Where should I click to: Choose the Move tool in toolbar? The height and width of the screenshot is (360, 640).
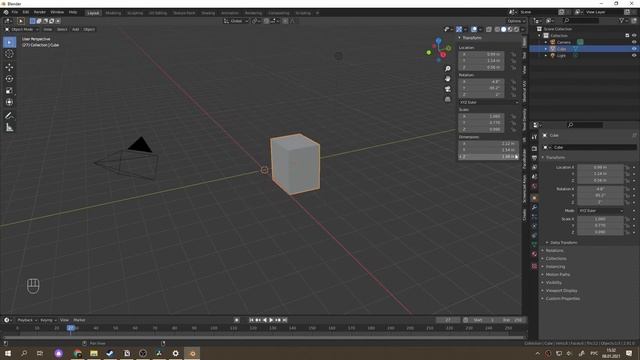click(x=9, y=67)
